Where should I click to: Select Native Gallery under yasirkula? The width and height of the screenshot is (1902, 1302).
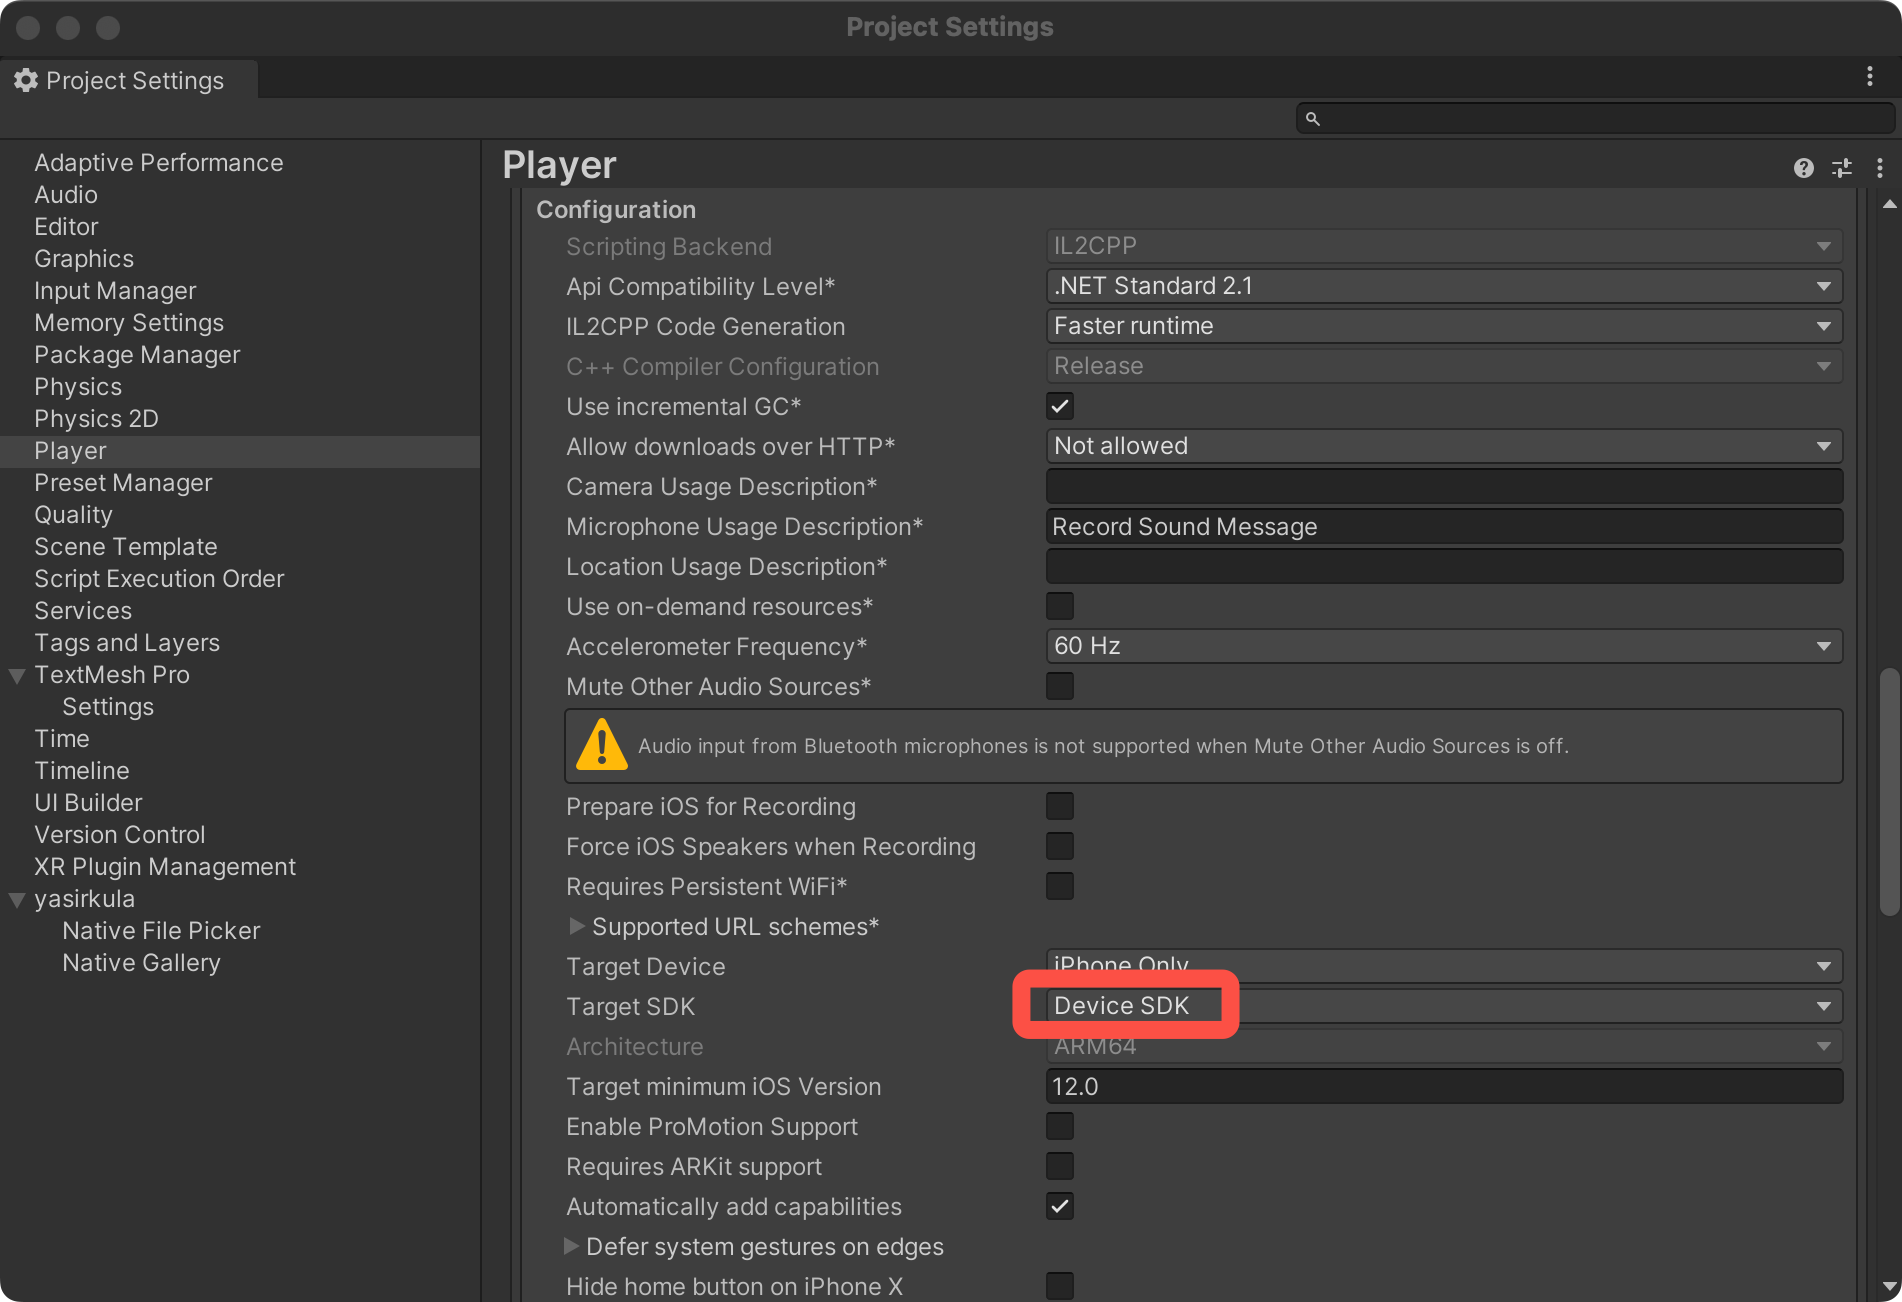[141, 963]
